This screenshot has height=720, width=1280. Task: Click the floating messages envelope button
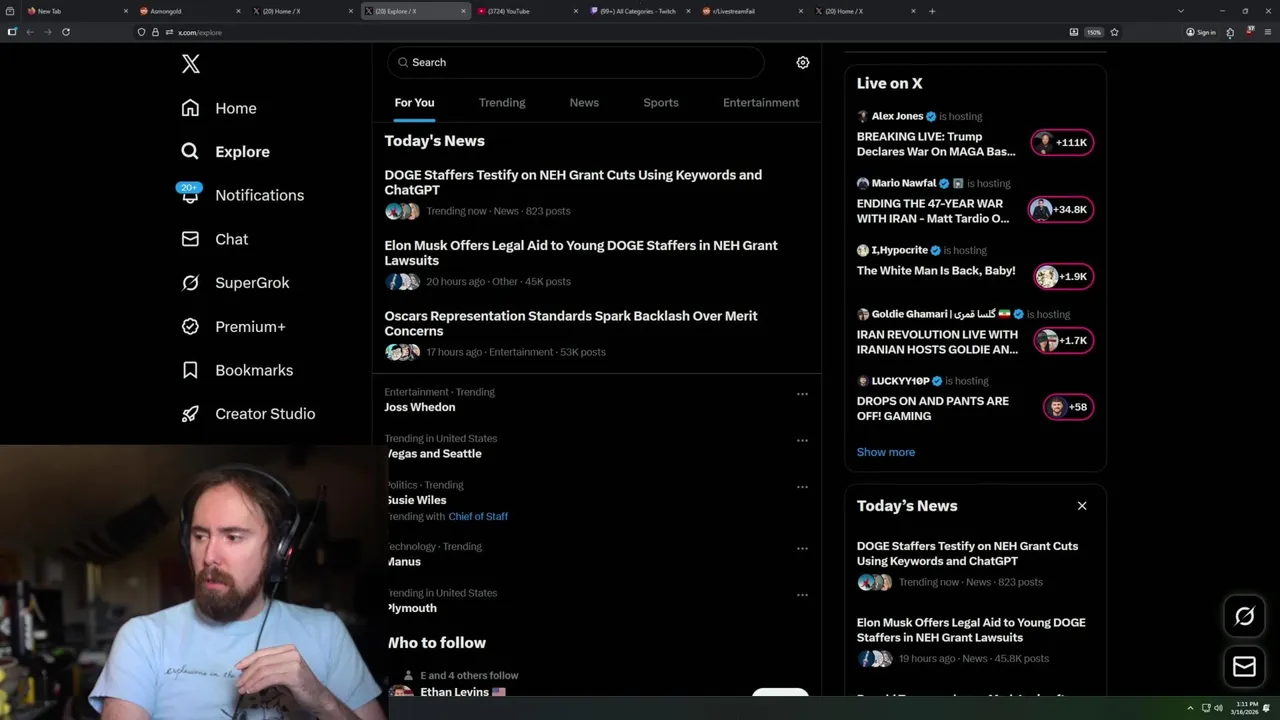point(1244,667)
